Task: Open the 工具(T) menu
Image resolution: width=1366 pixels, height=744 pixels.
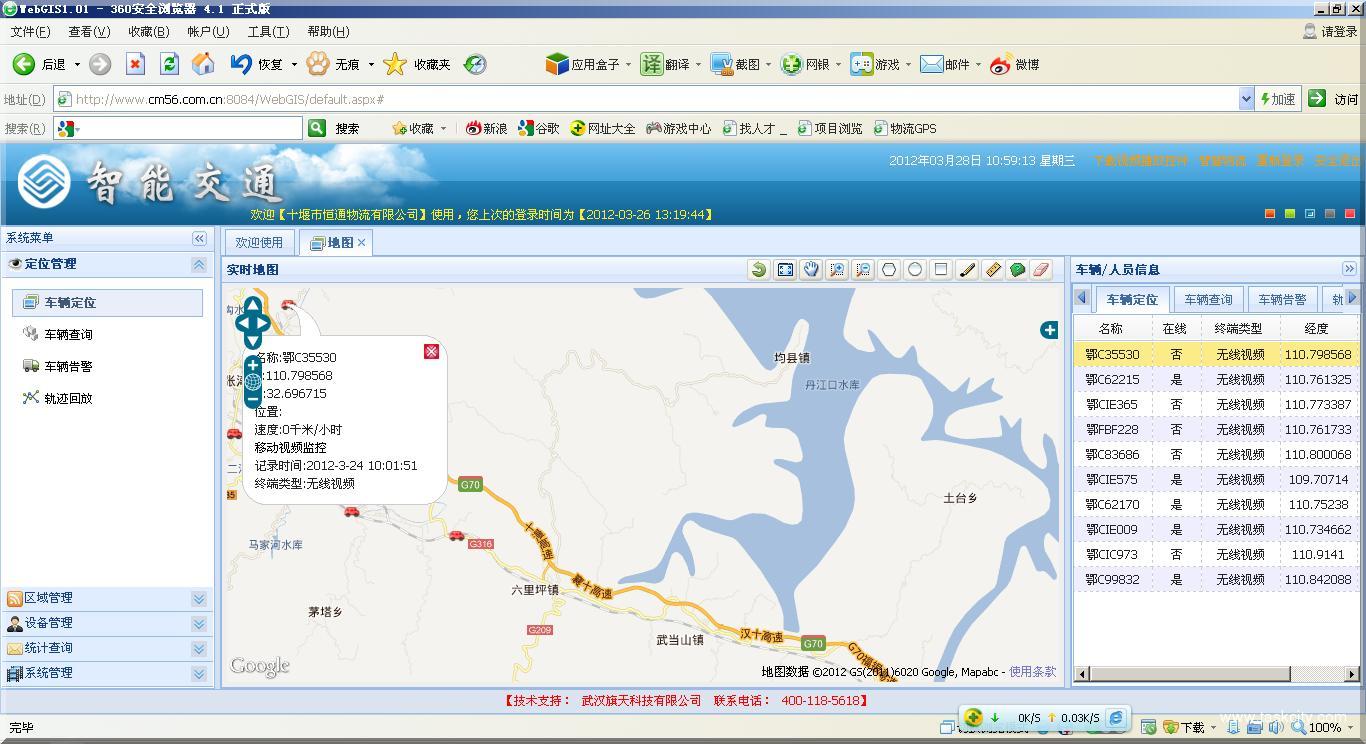Action: click(268, 32)
